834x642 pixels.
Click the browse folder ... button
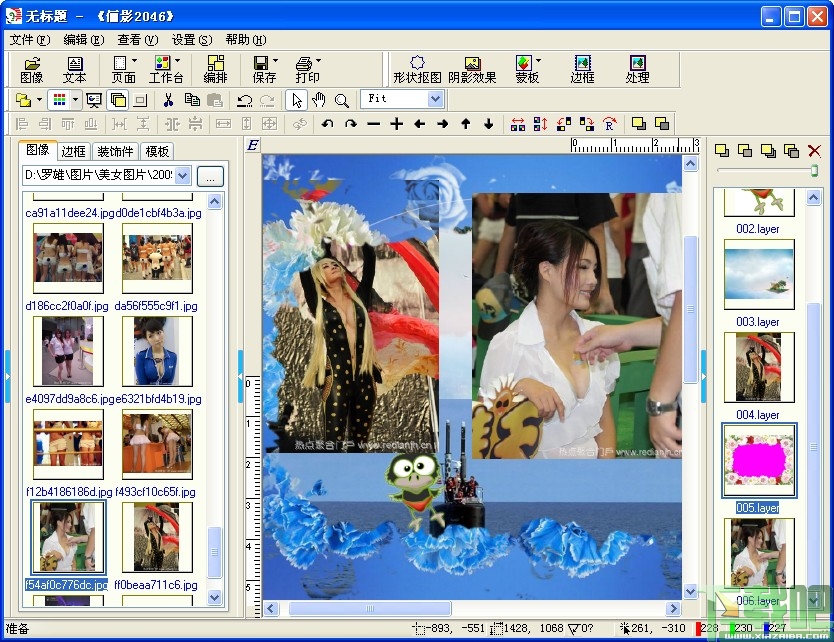(210, 176)
